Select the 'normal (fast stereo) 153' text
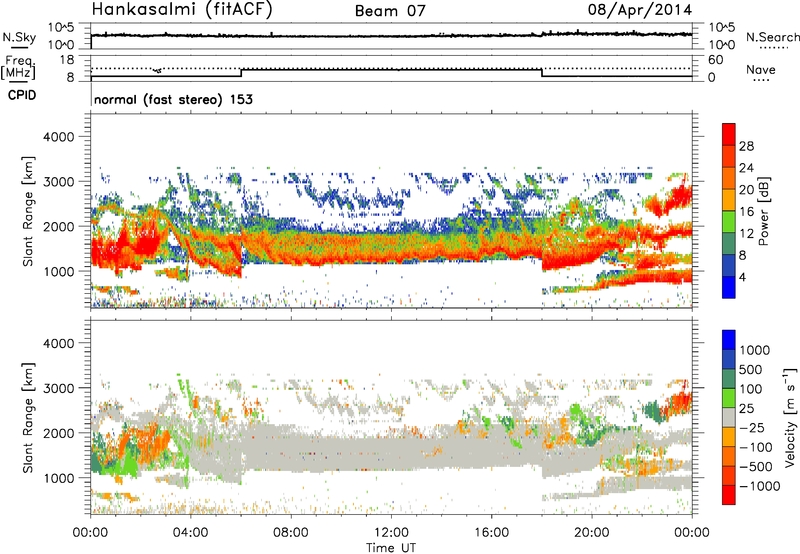 [173, 99]
